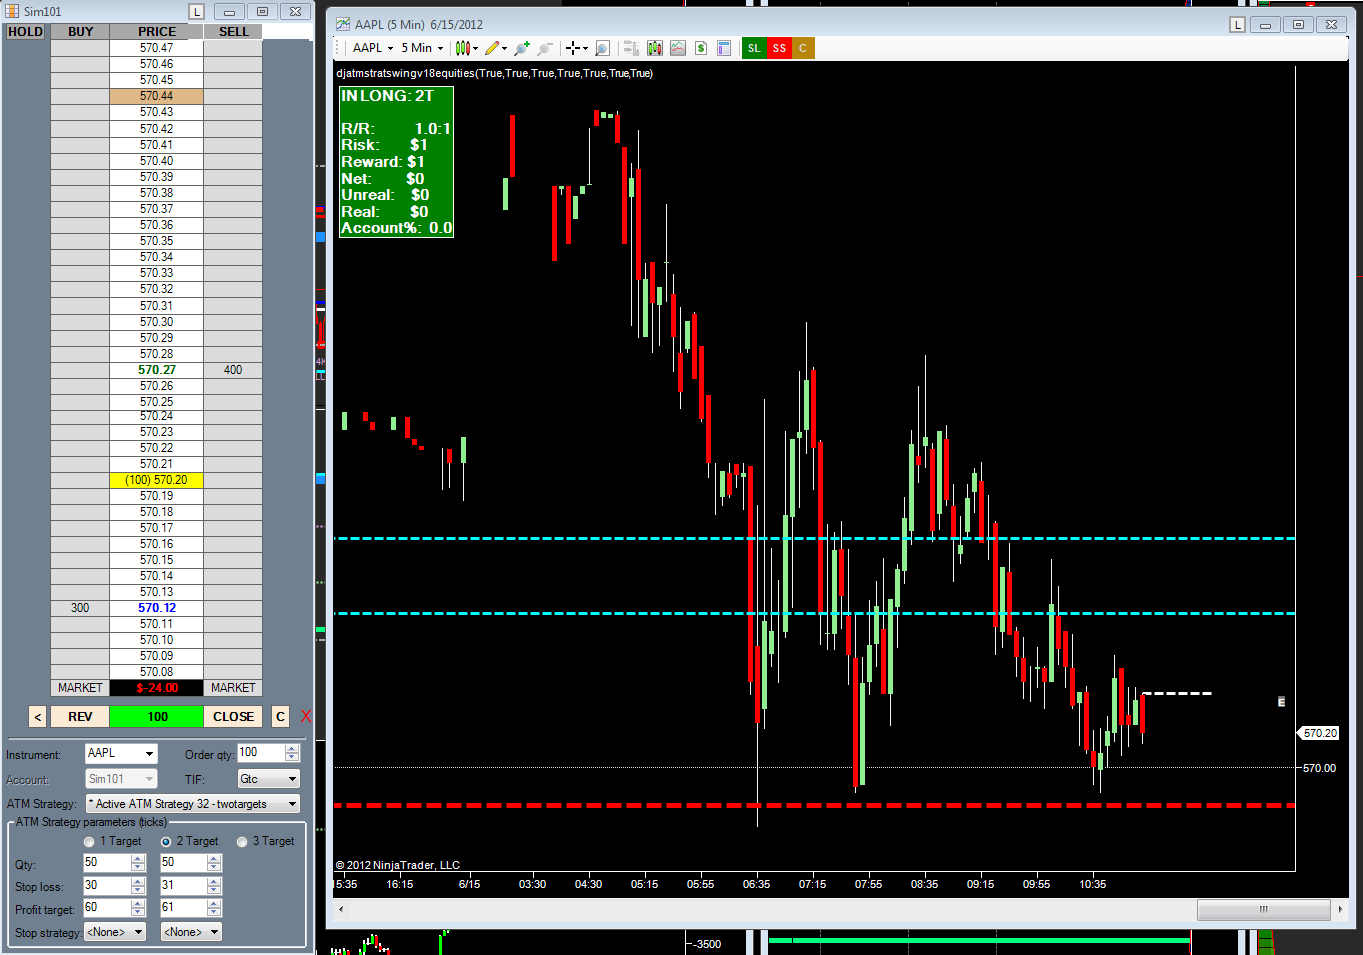The width and height of the screenshot is (1363, 955).
Task: Open the strategies dollar sheet icon
Action: tap(701, 48)
